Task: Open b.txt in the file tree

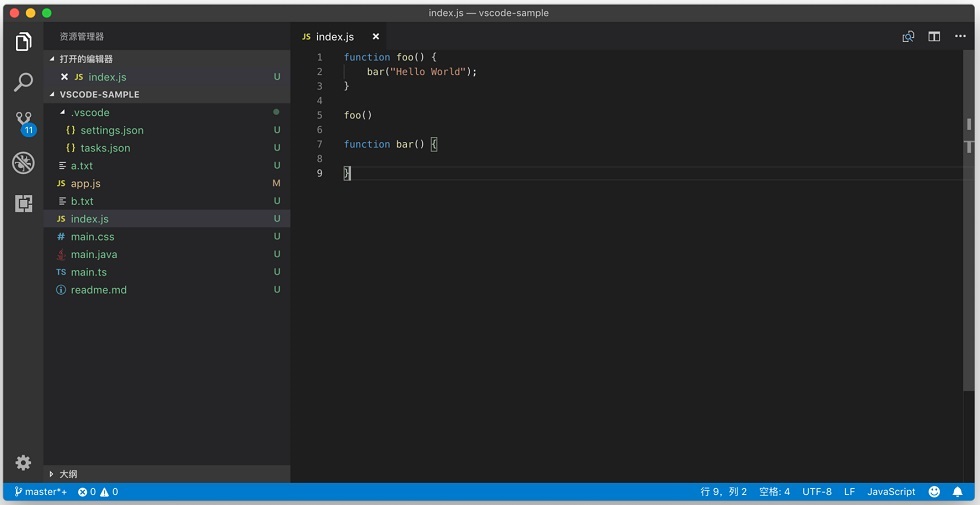Action: [167, 201]
